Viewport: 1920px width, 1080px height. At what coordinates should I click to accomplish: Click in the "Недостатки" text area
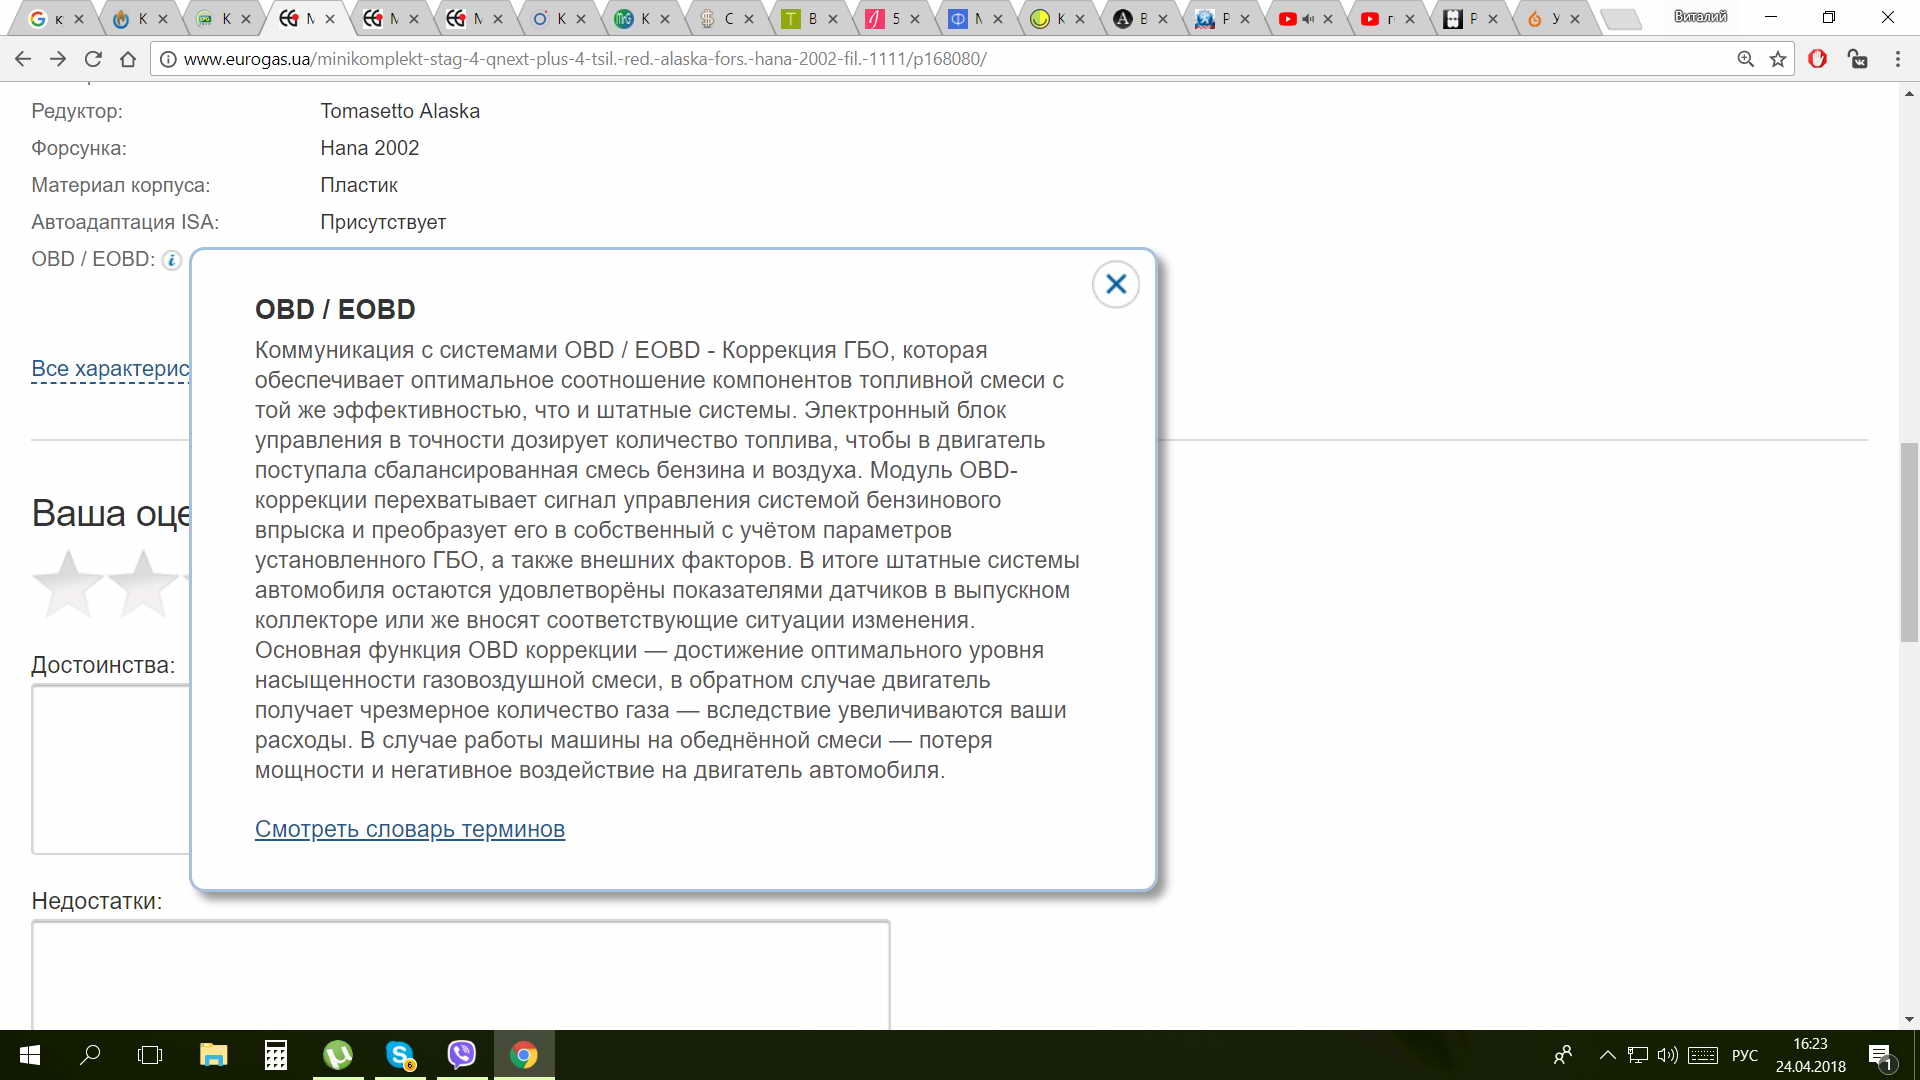pyautogui.click(x=460, y=975)
